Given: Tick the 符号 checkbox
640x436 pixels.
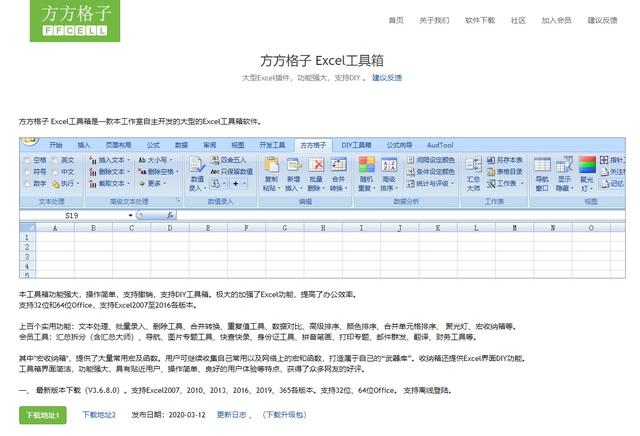Looking at the screenshot, I should point(27,172).
